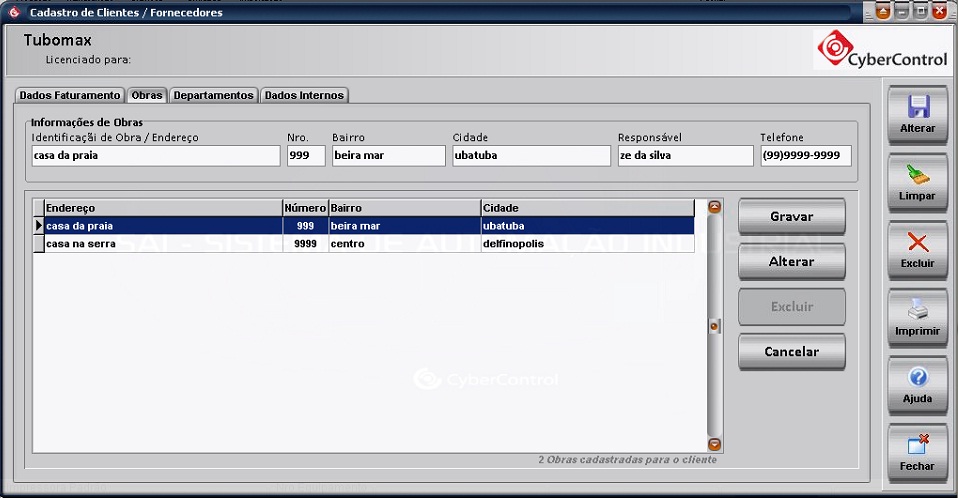This screenshot has width=958, height=498.
Task: Click the Limpar broom icon
Action: pyautogui.click(x=917, y=175)
